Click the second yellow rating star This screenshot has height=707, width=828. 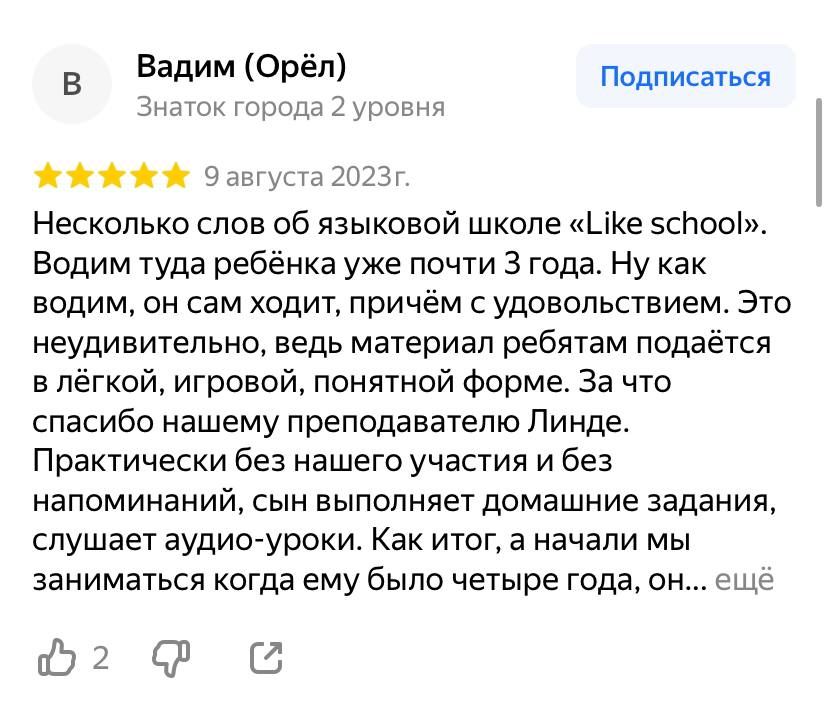pos(80,176)
